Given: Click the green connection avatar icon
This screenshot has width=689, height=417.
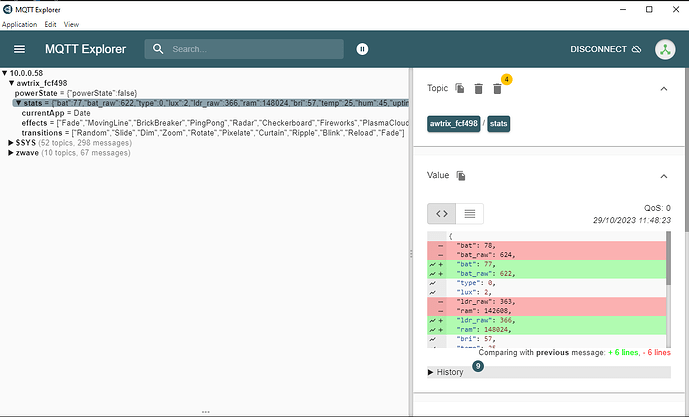Looking at the screenshot, I should (x=666, y=49).
